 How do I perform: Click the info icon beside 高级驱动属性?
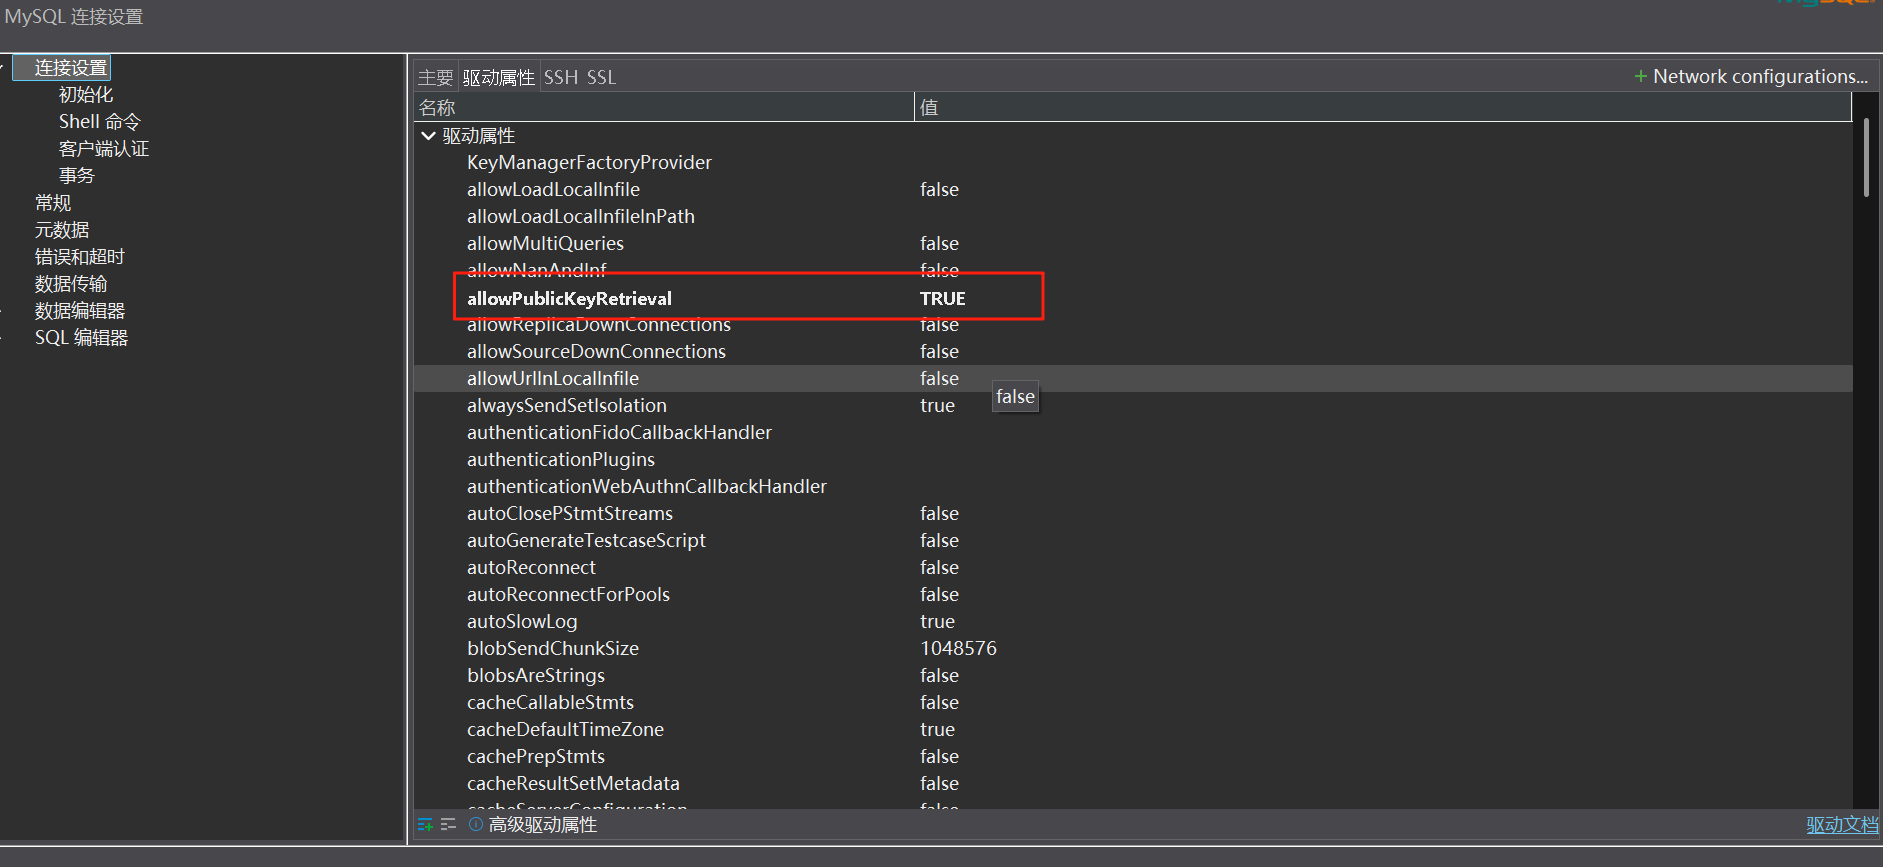476,825
